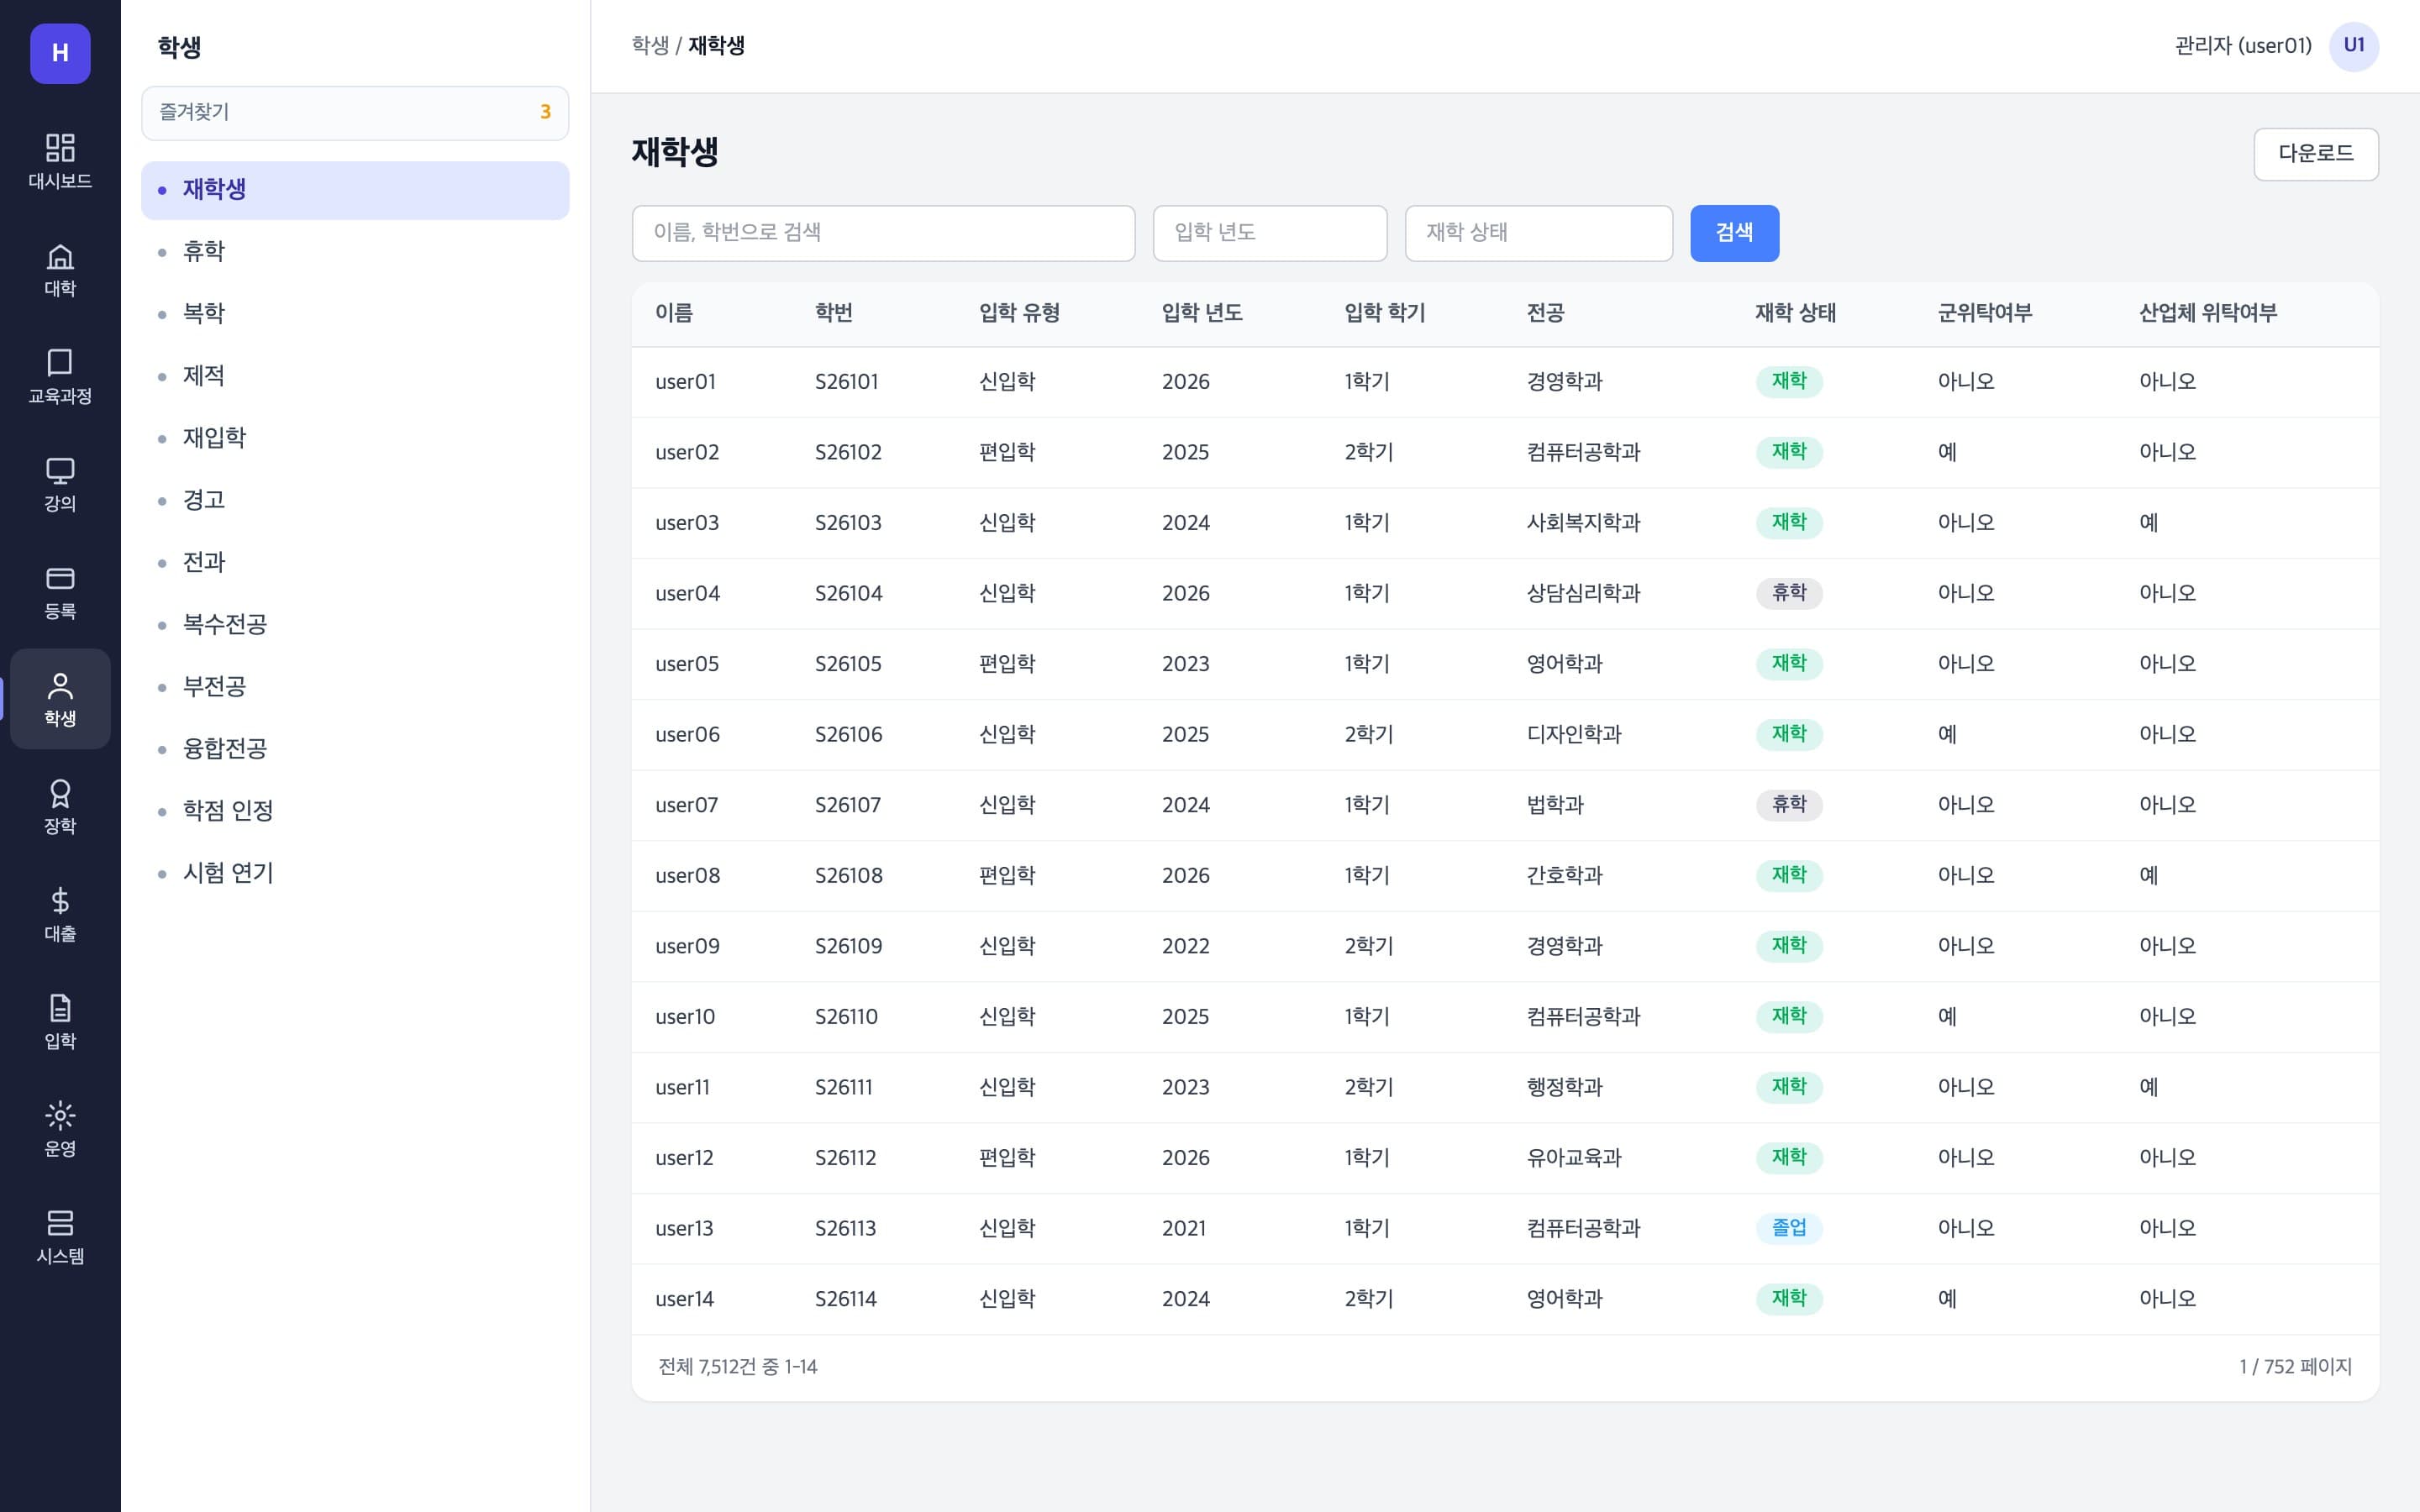This screenshot has width=2420, height=1512.
Task: Go to 교육과정 curriculum icon
Action: [x=60, y=377]
